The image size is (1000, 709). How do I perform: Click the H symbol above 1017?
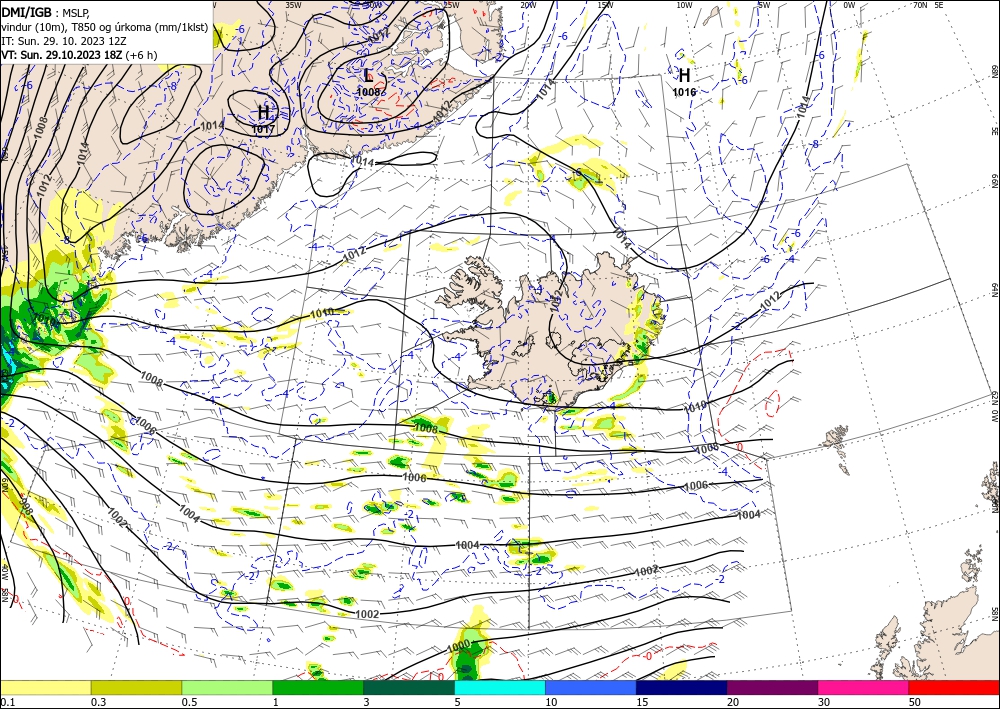(263, 113)
